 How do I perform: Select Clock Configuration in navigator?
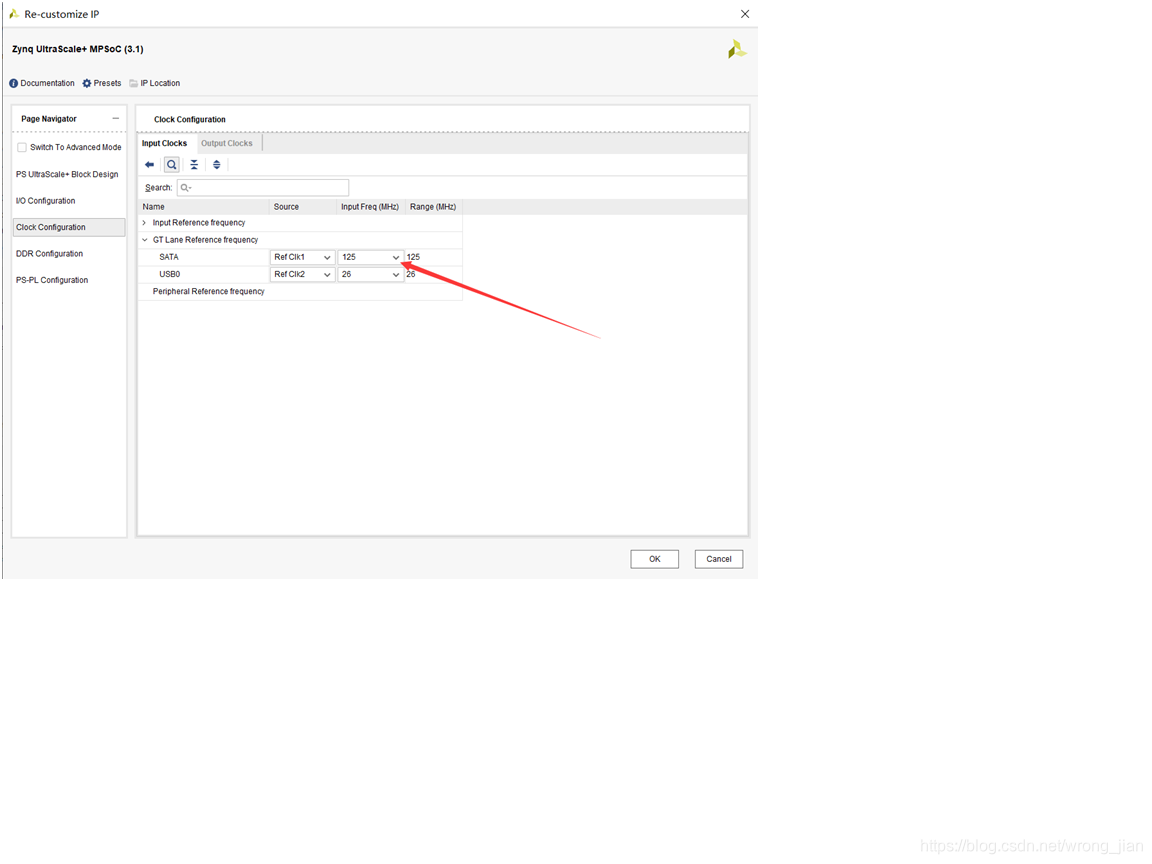click(69, 227)
